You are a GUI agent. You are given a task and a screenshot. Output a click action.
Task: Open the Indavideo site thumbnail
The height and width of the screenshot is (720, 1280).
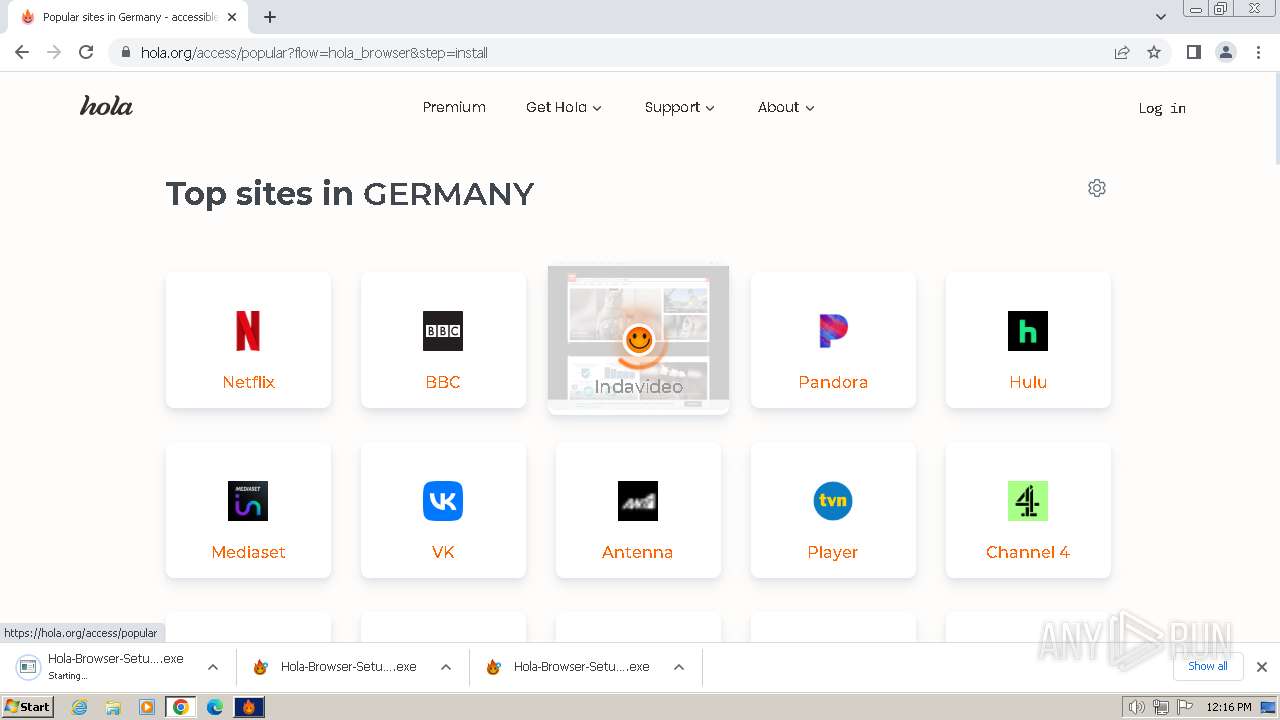tap(638, 339)
